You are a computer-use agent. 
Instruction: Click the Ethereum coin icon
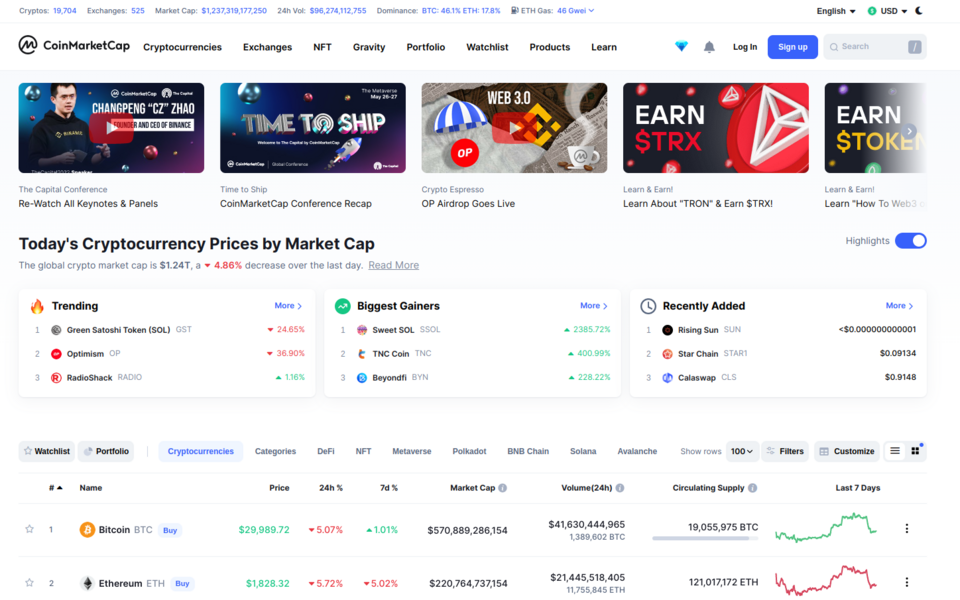point(88,583)
